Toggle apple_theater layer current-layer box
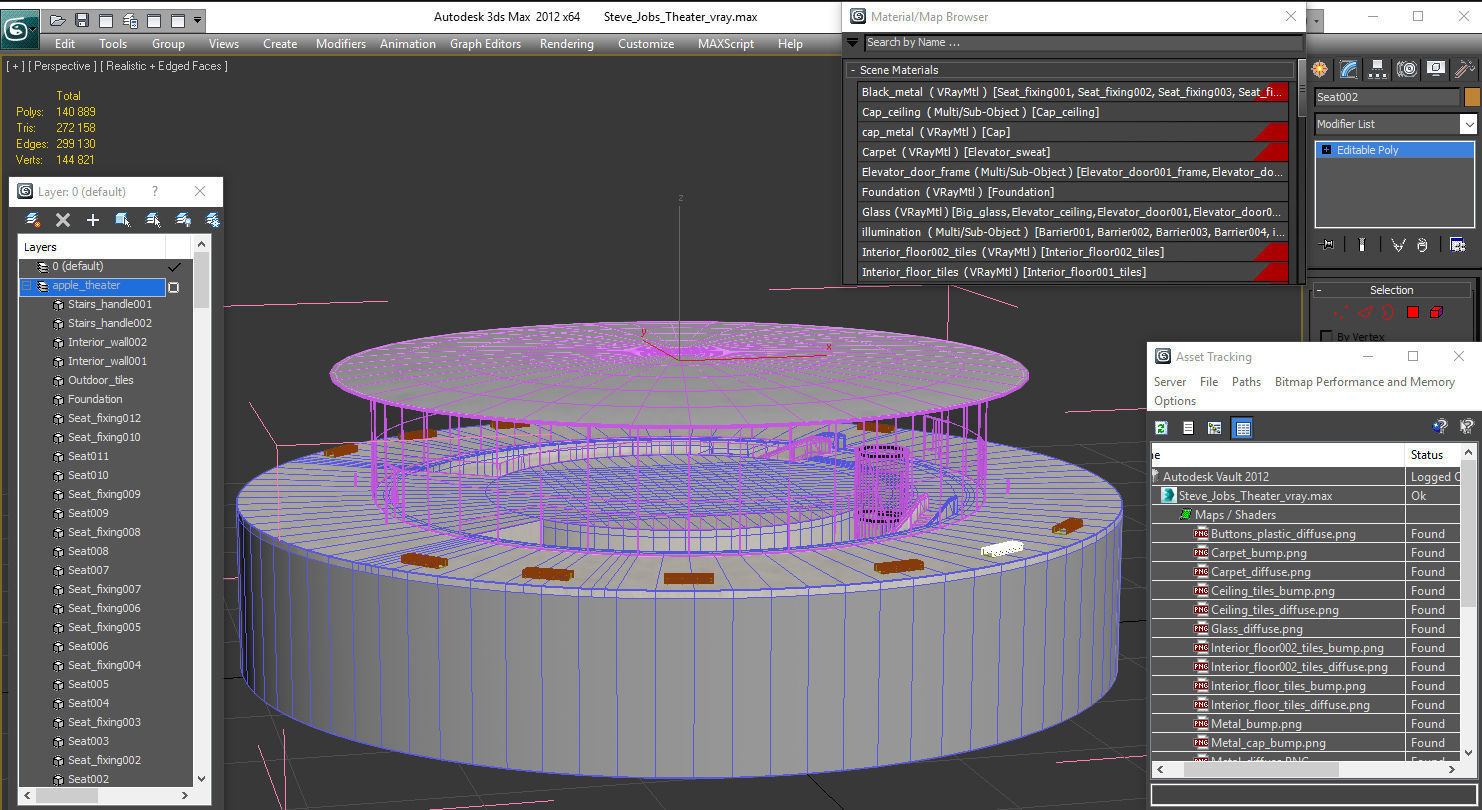 pos(173,287)
